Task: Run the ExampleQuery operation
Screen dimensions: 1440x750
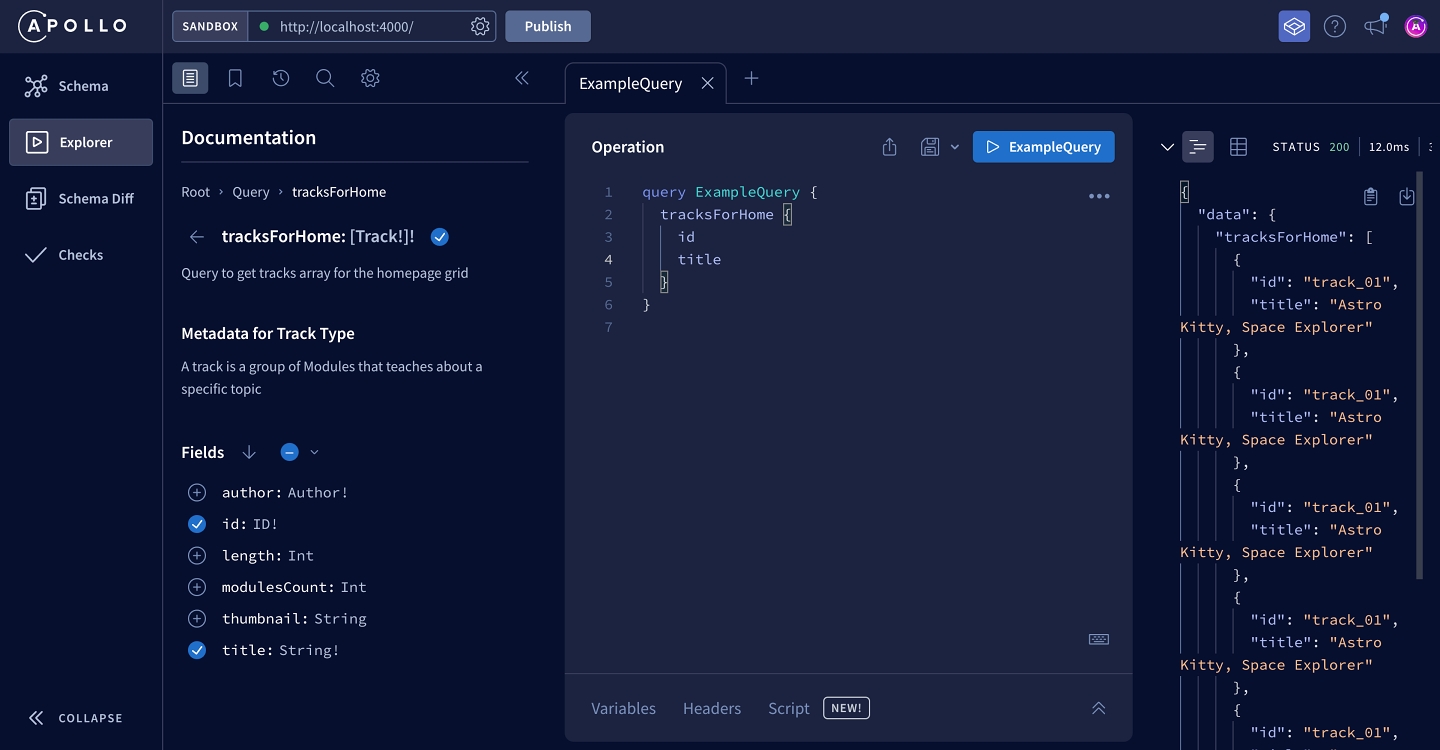Action: point(1043,147)
